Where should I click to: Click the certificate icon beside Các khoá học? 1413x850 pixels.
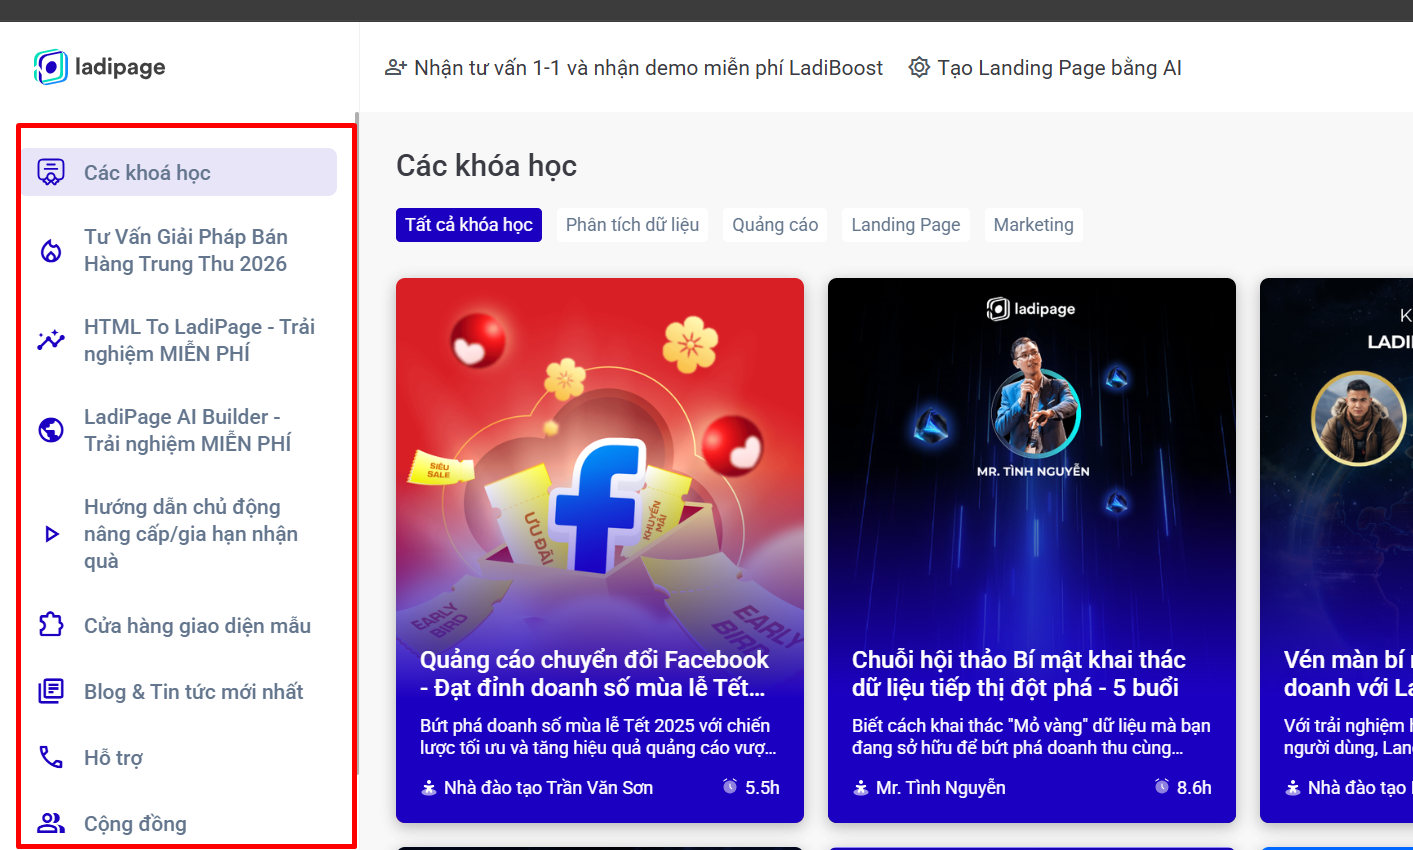click(51, 172)
